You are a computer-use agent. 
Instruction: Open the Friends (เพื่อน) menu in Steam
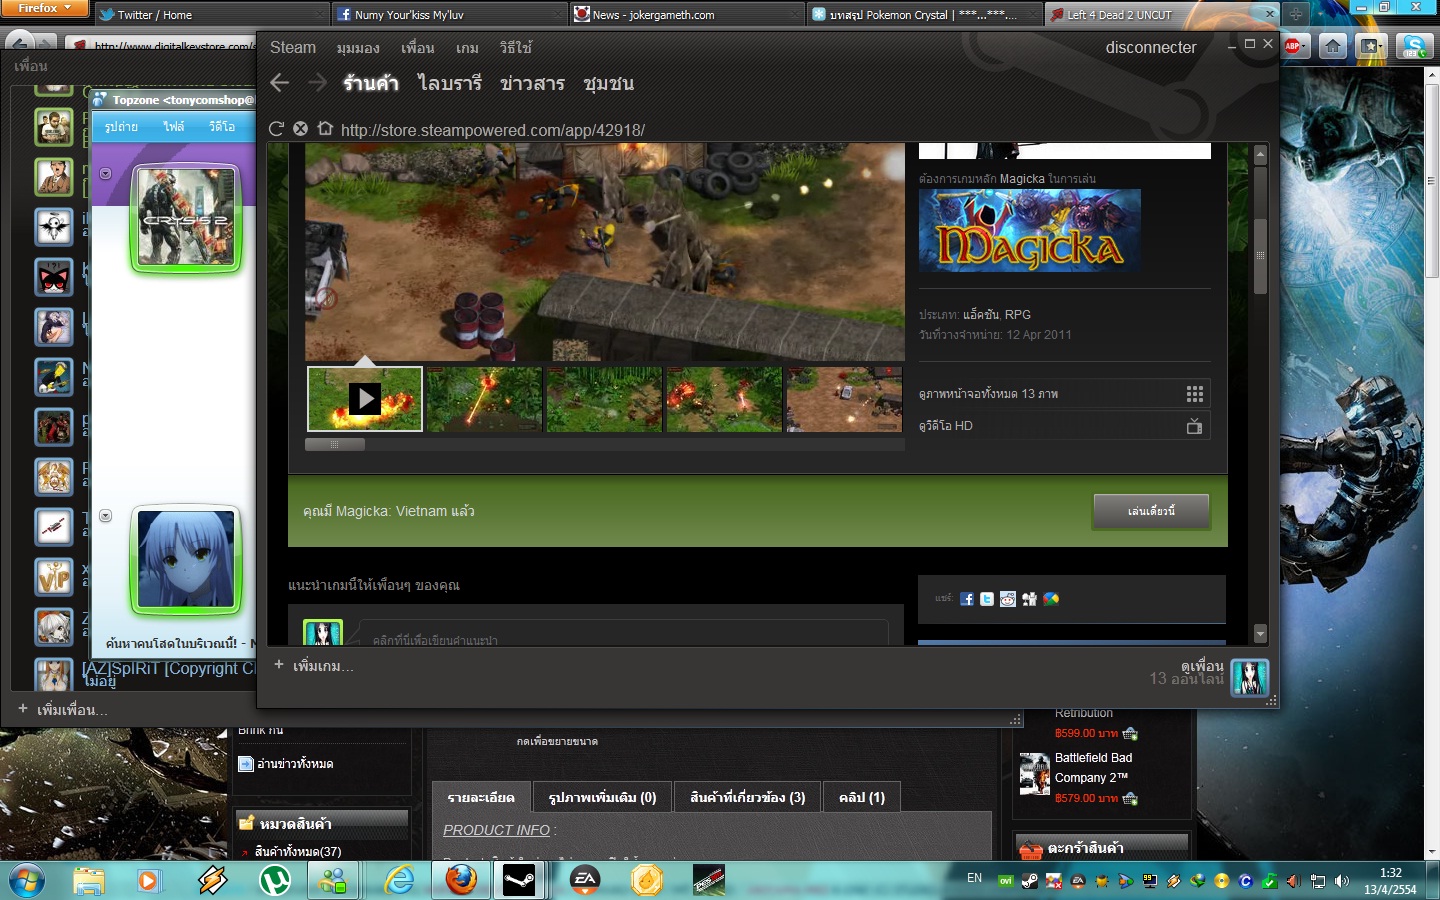[418, 47]
